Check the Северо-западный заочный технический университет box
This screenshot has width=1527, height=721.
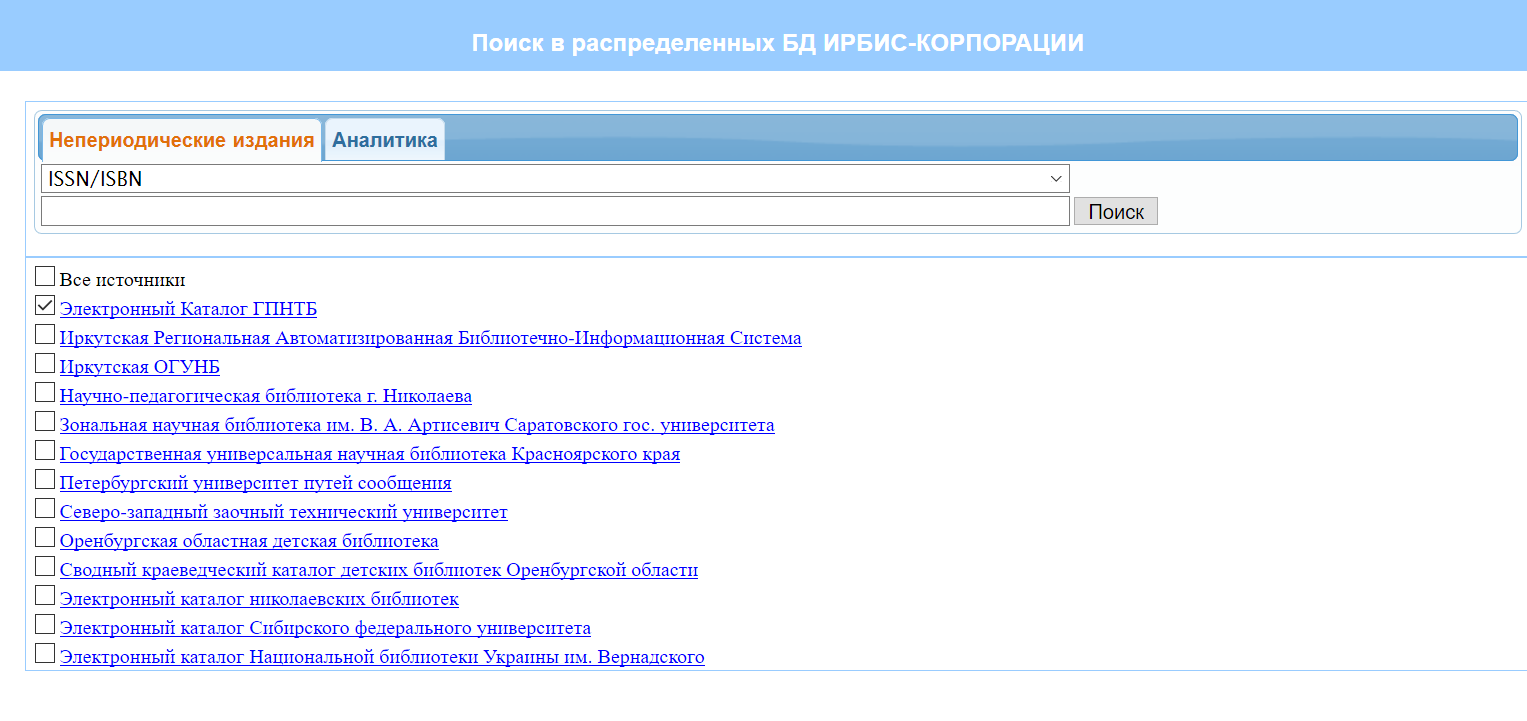point(45,508)
